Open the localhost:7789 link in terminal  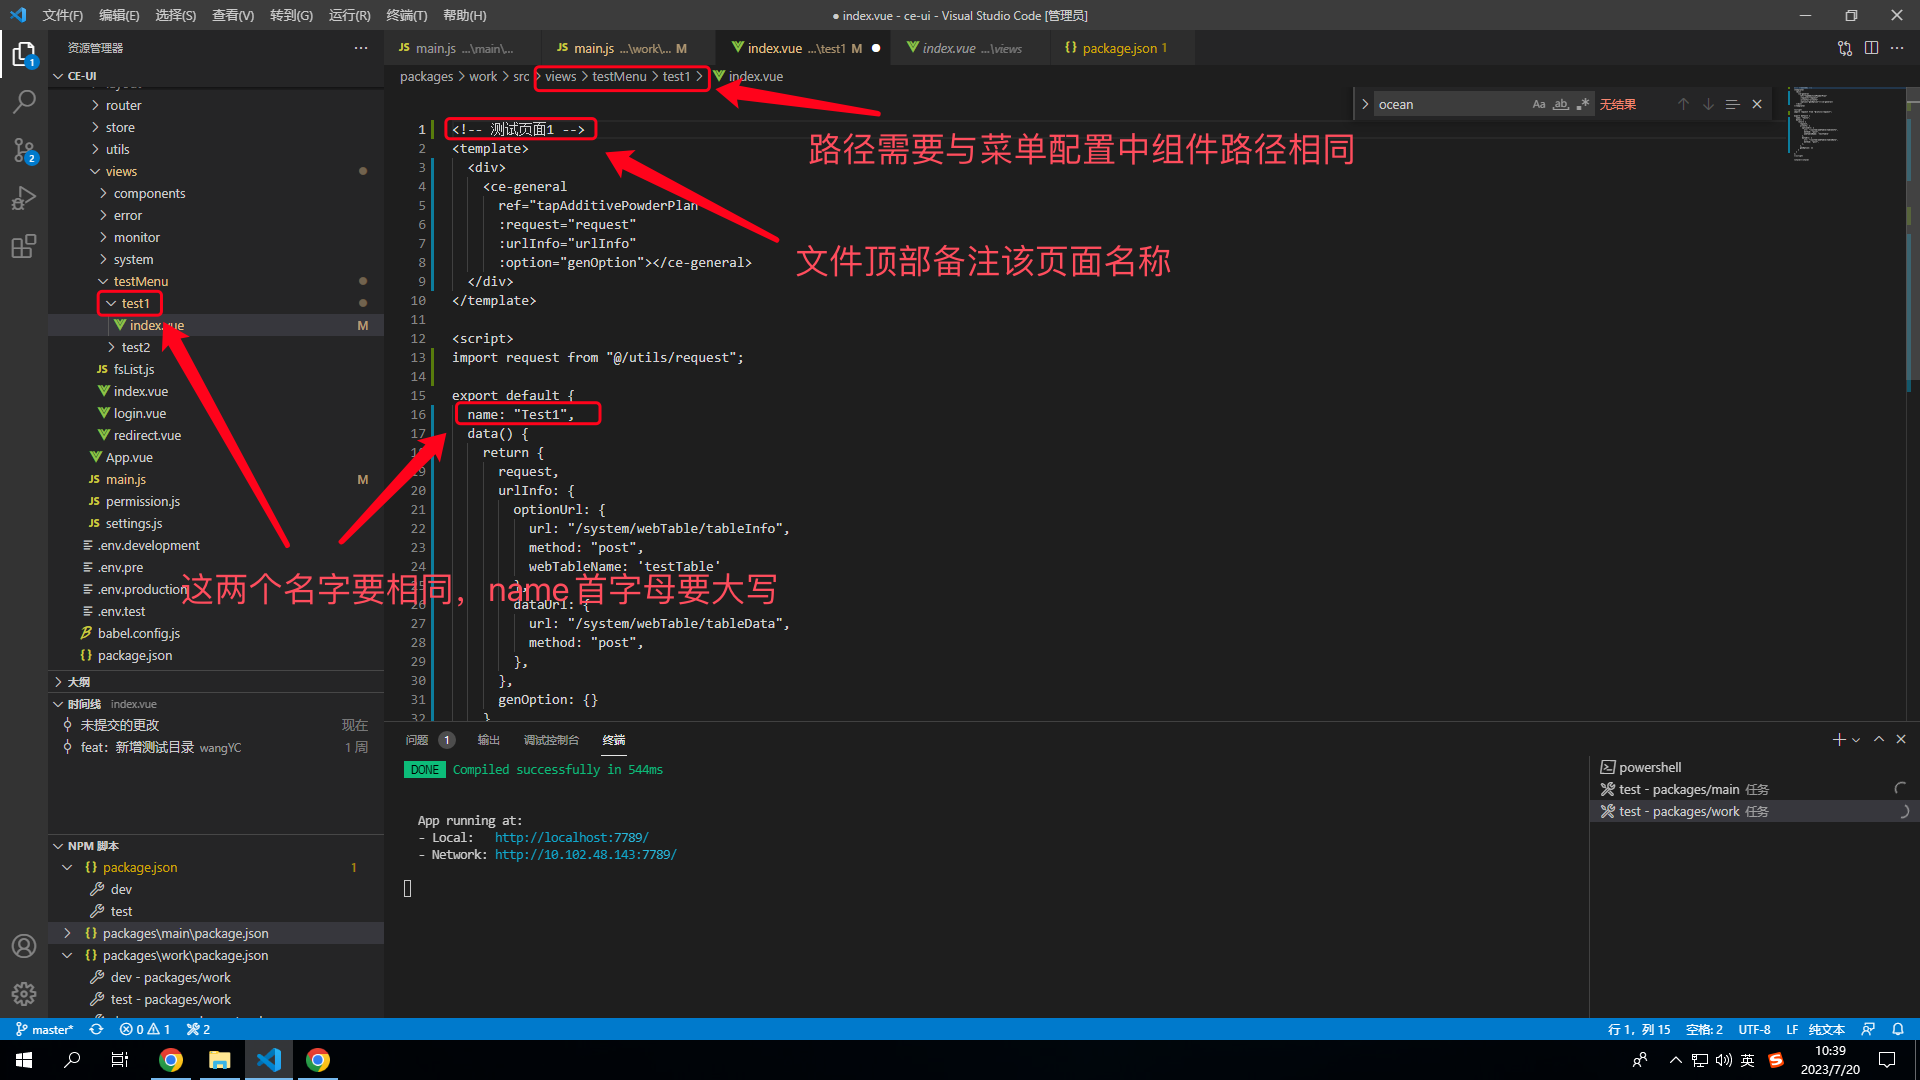pos(571,838)
